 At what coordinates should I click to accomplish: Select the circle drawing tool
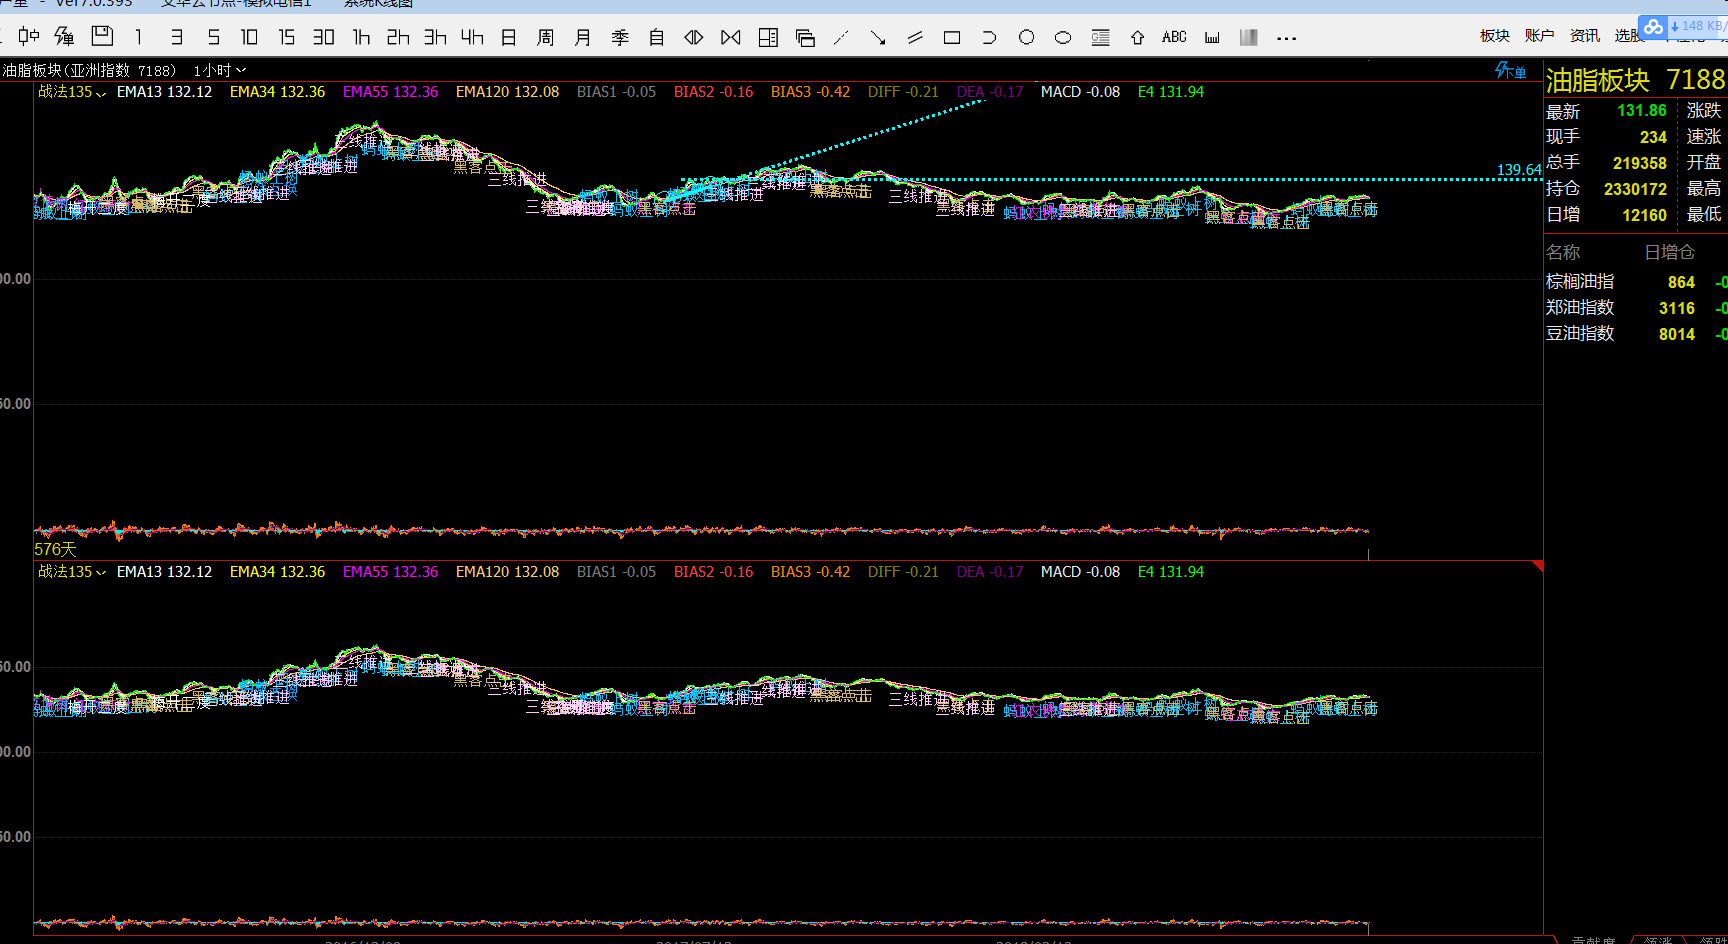click(x=1026, y=38)
